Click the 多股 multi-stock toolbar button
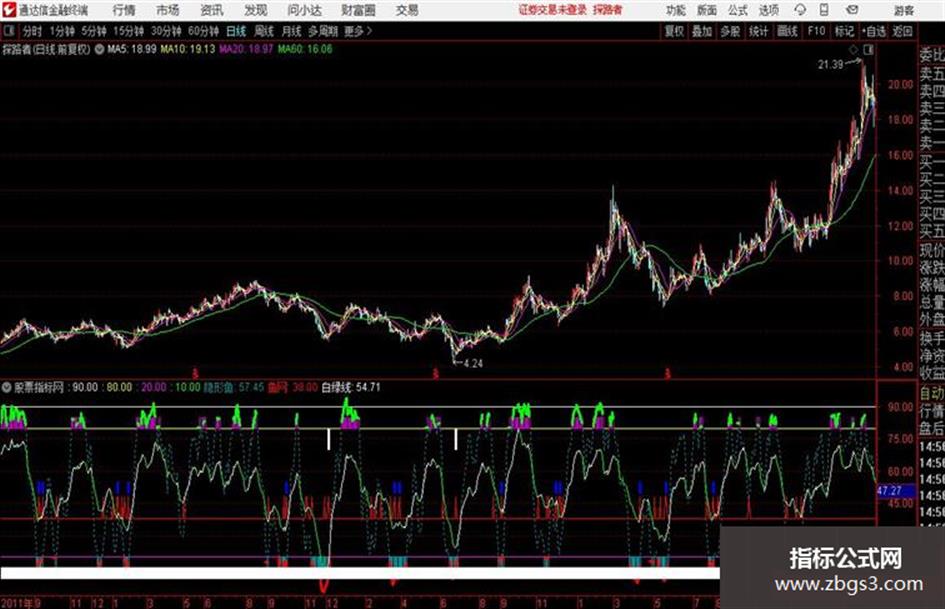Image resolution: width=945 pixels, height=609 pixels. click(x=730, y=31)
